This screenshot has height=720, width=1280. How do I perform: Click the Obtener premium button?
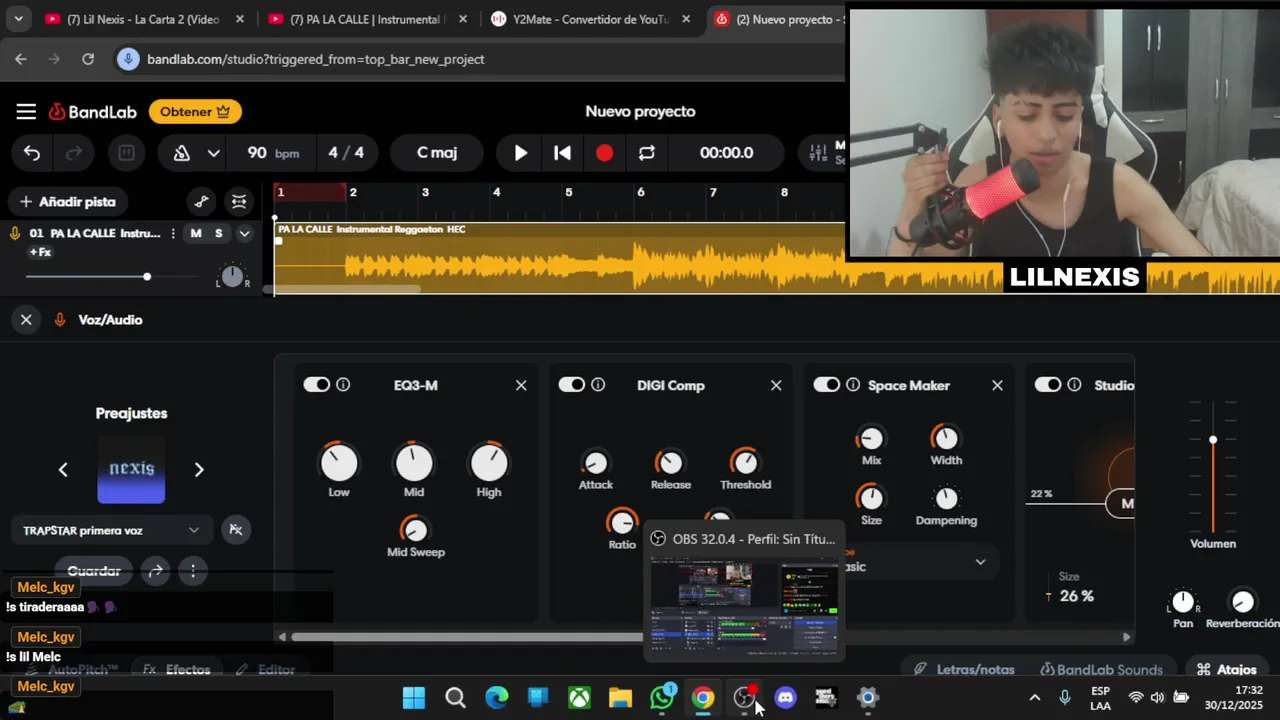pyautogui.click(x=195, y=112)
